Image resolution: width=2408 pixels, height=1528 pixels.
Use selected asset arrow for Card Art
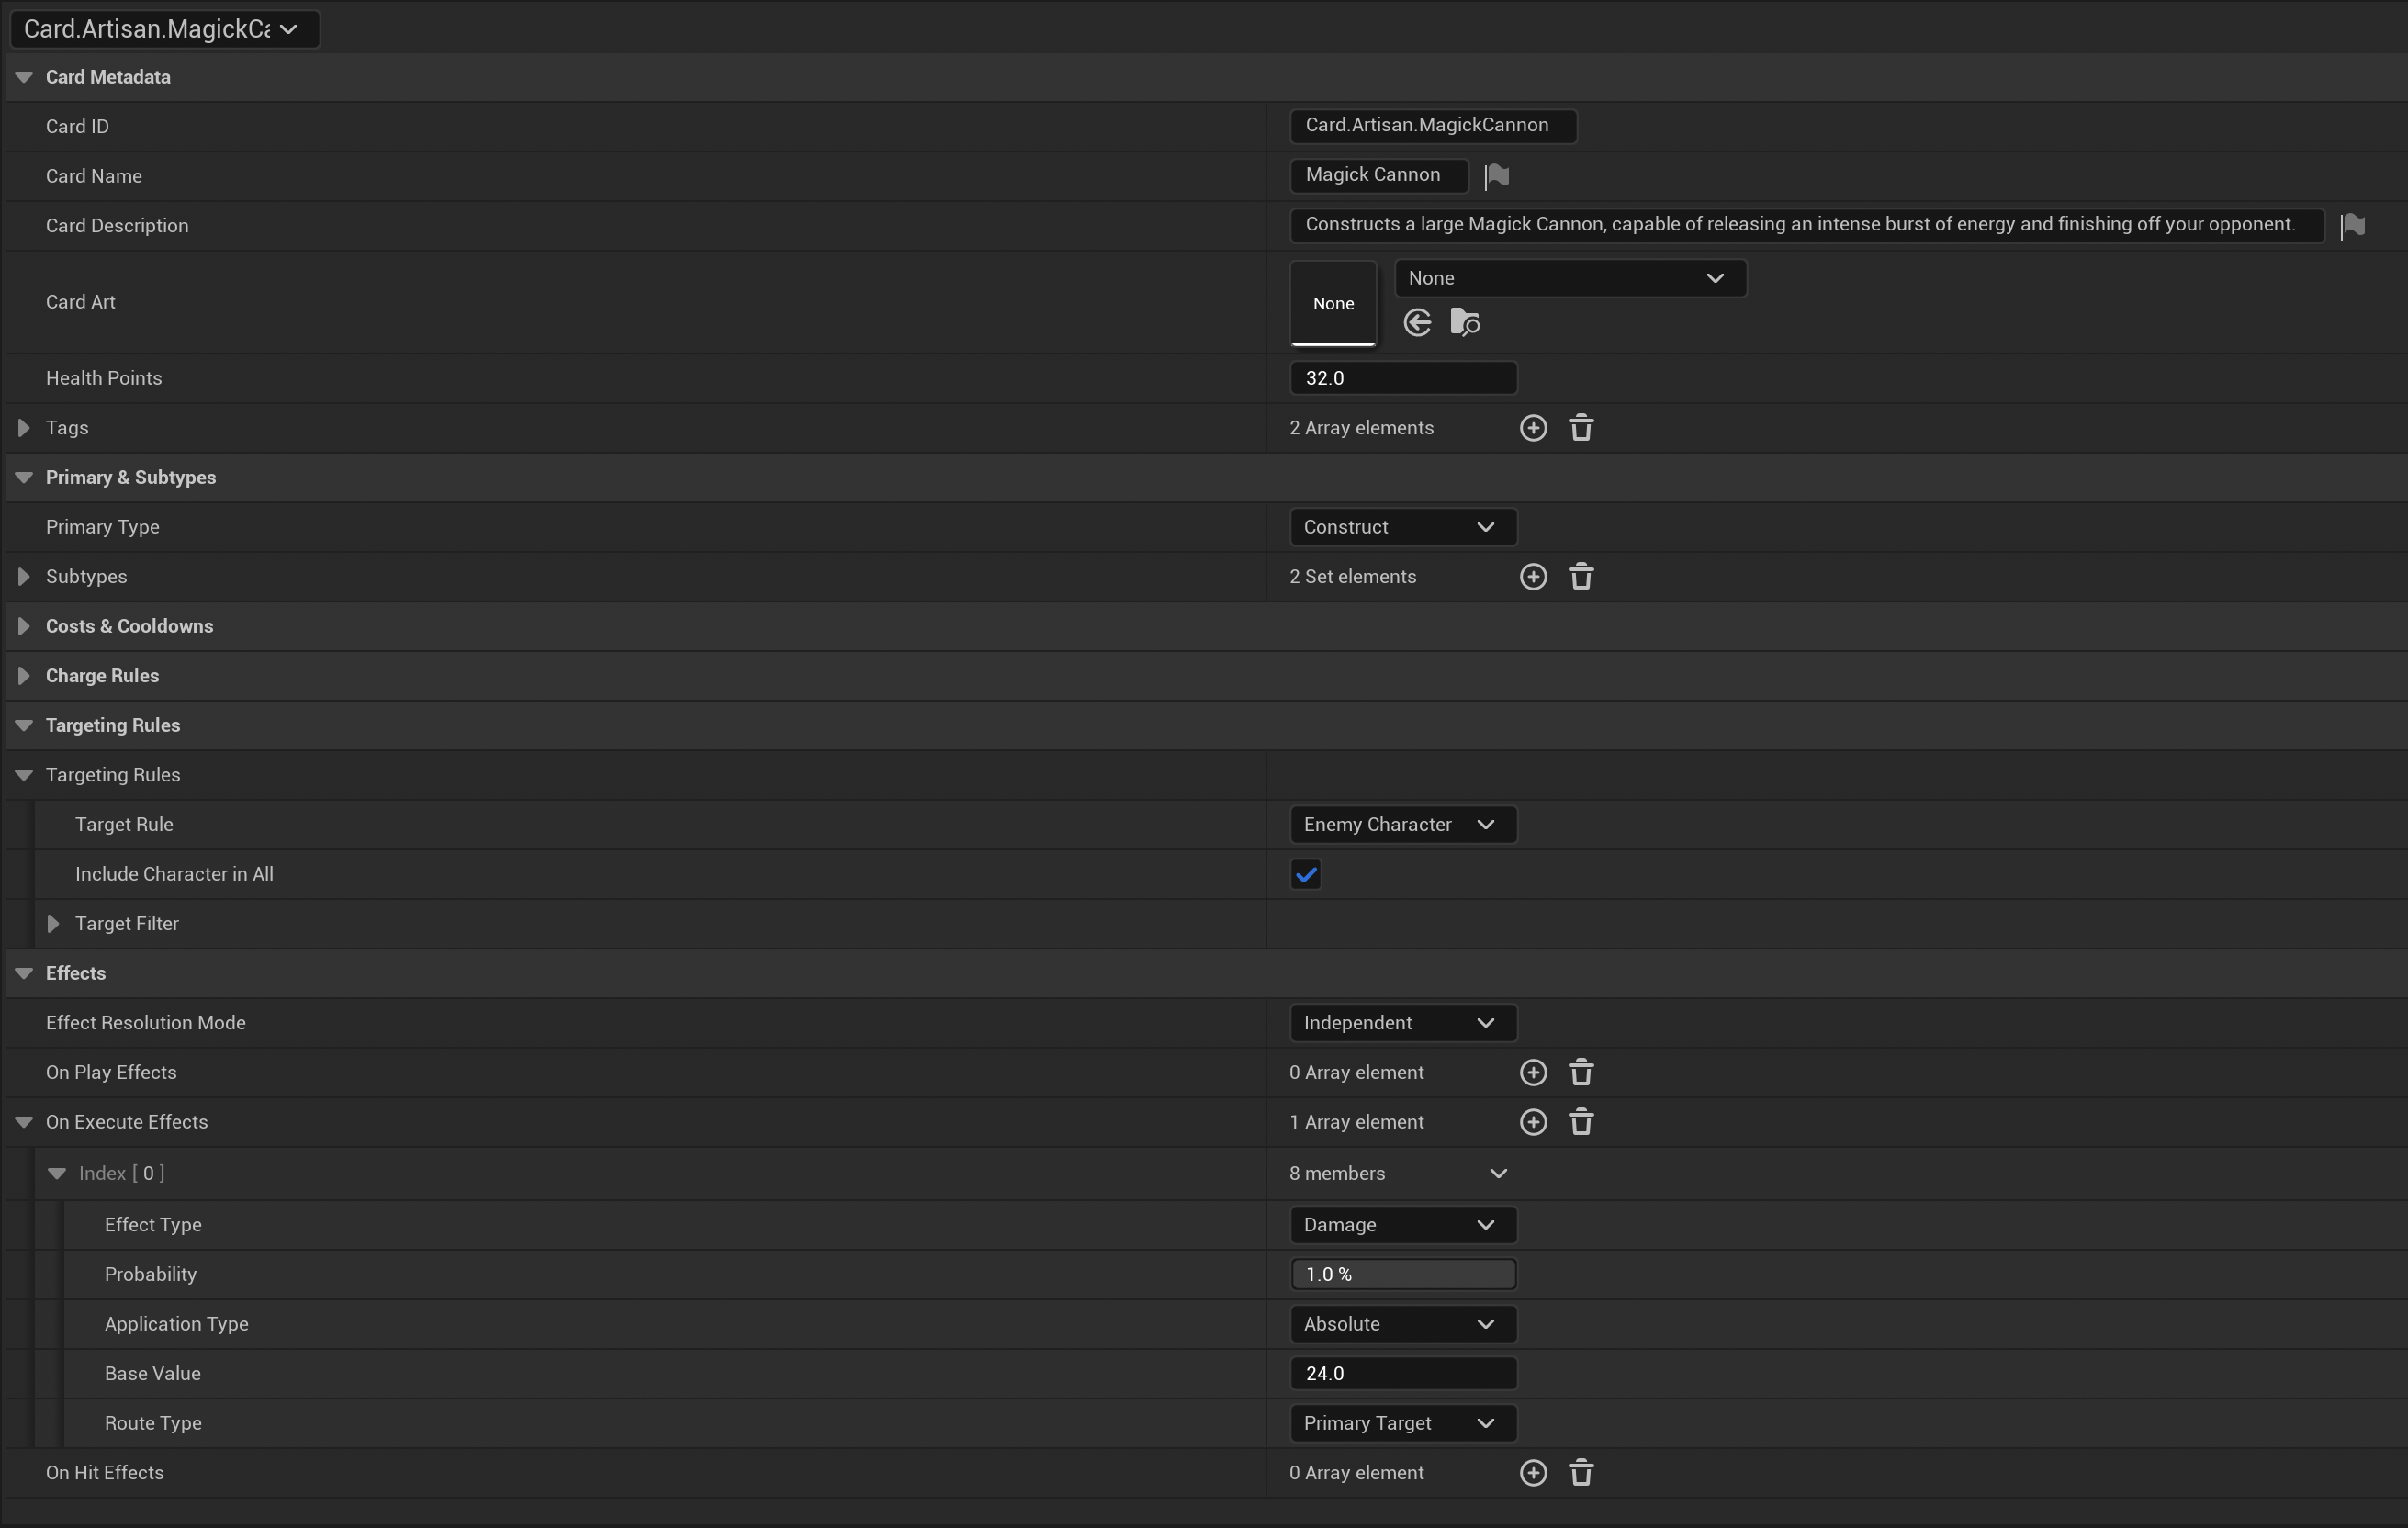pos(1417,323)
